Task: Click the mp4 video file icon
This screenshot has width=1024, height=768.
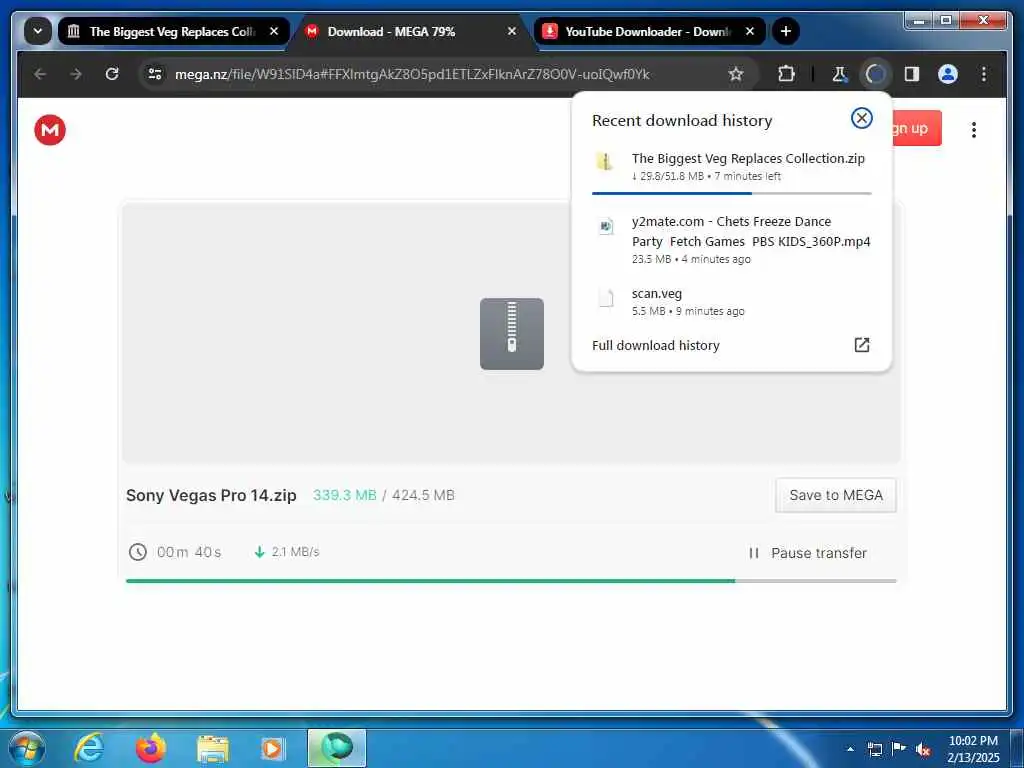Action: point(606,227)
